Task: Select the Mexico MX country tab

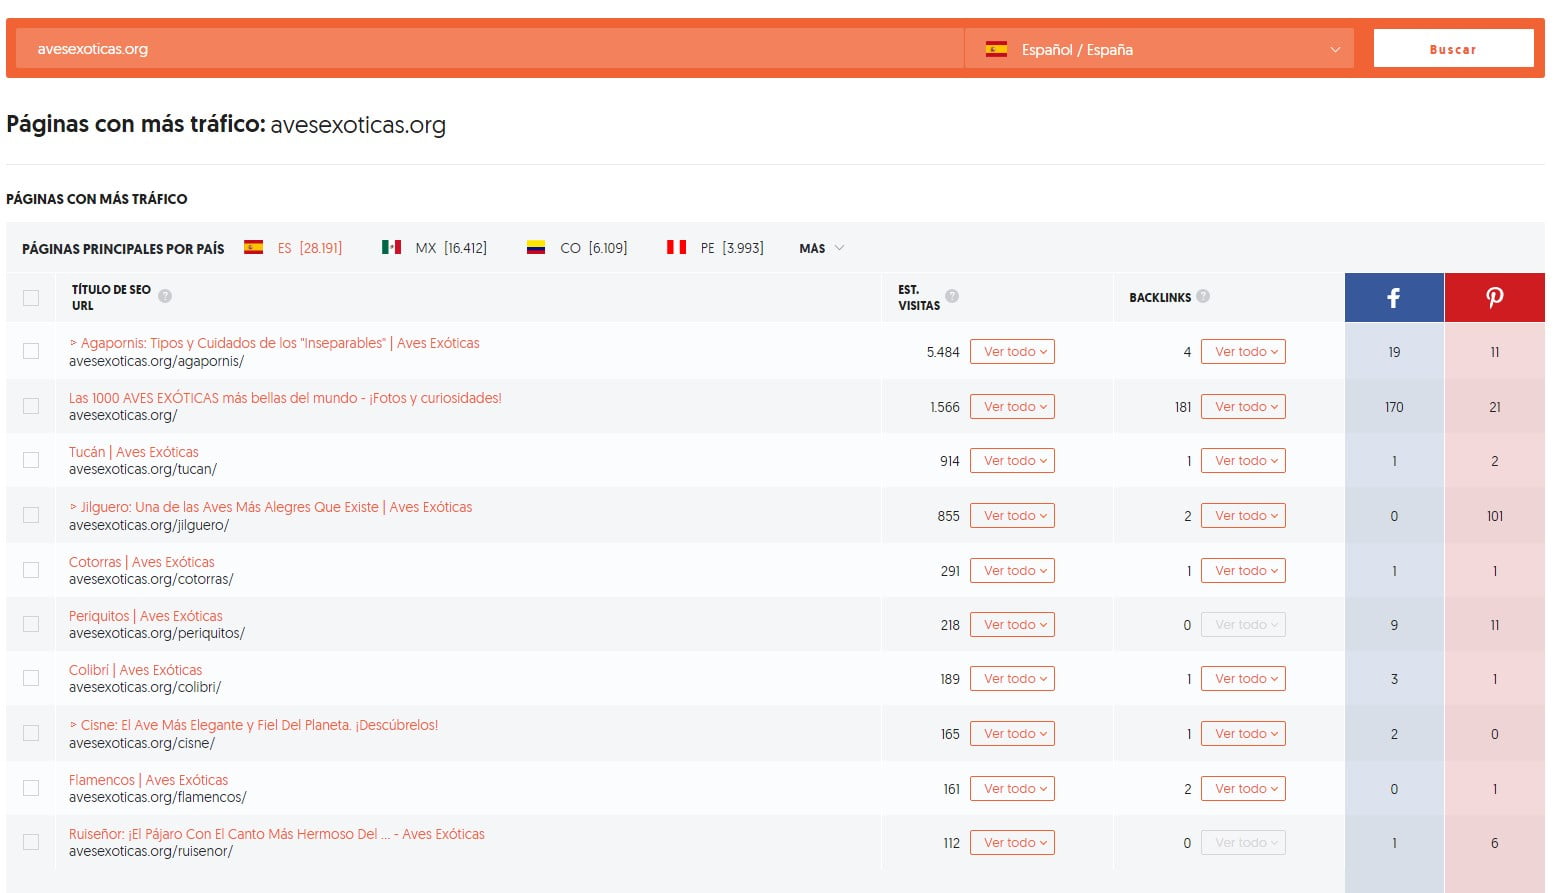Action: (435, 248)
